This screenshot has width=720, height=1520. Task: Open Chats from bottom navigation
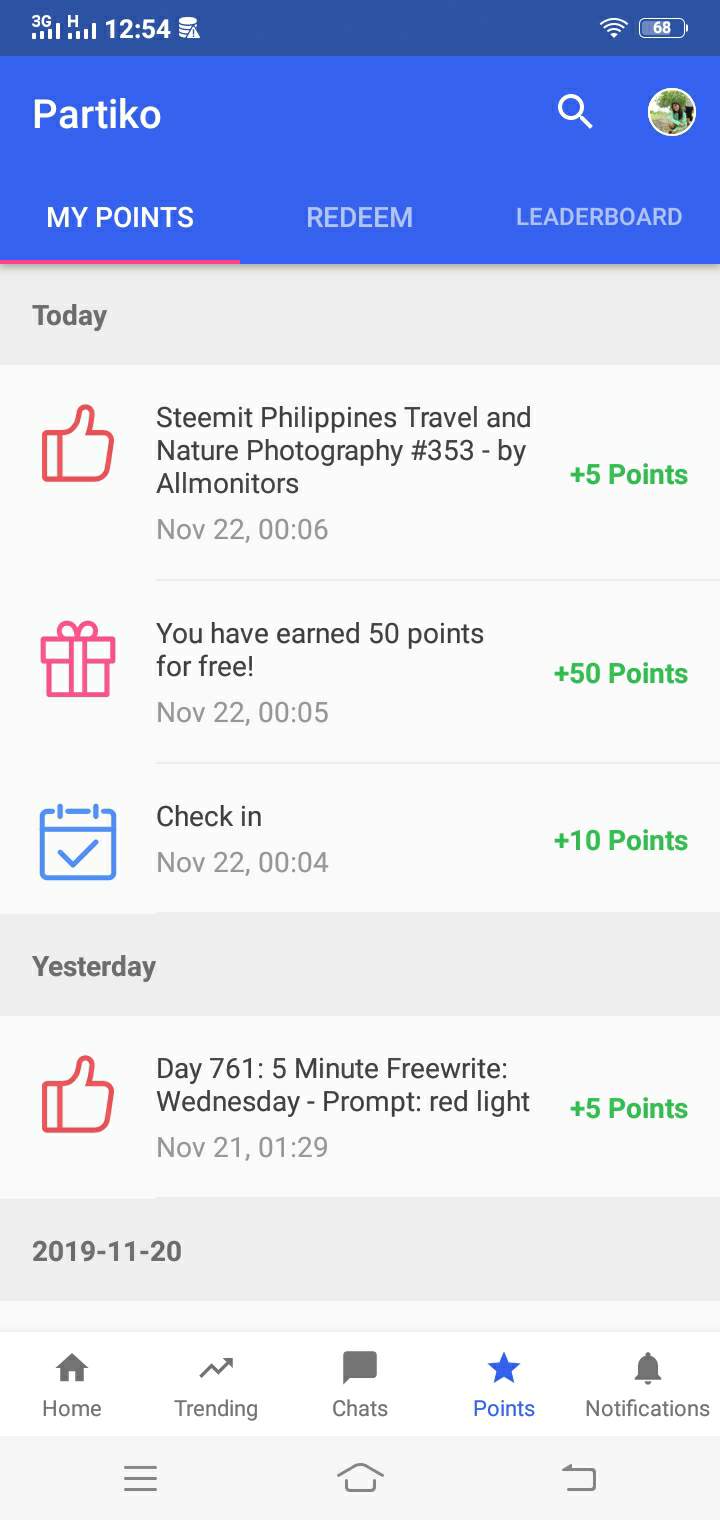pos(360,1384)
